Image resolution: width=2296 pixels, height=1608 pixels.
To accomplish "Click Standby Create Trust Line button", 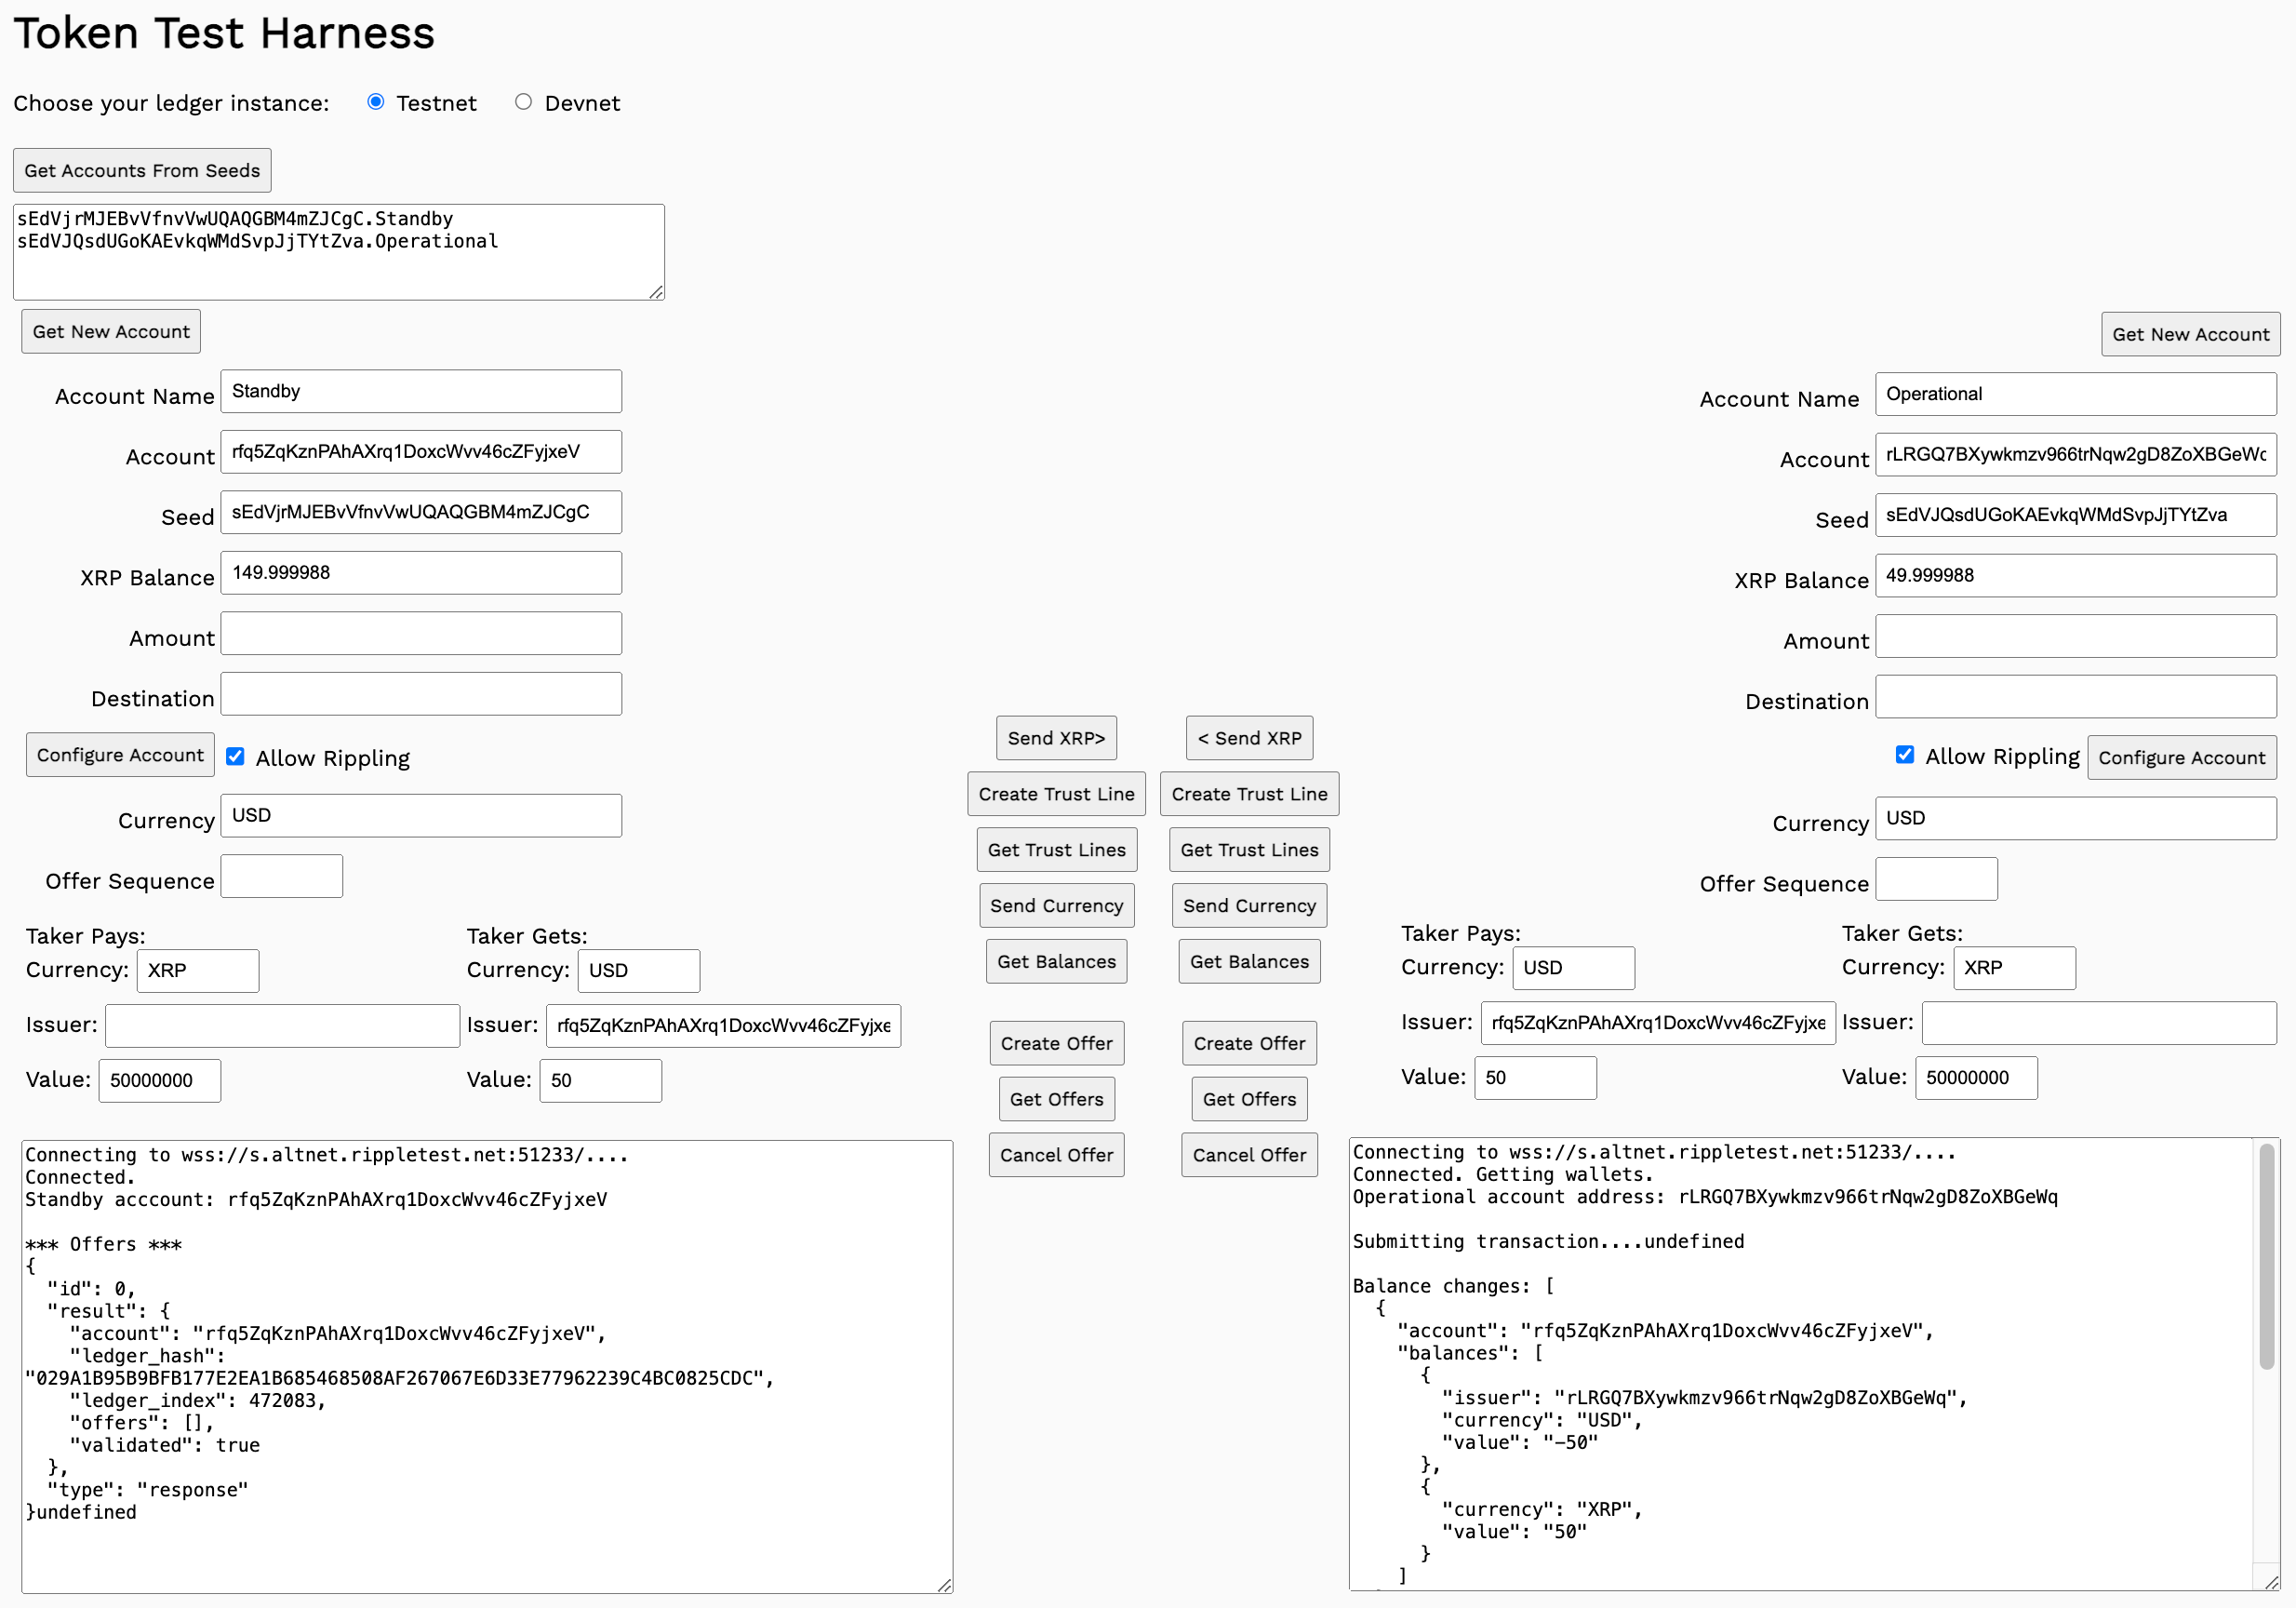I will (1056, 794).
